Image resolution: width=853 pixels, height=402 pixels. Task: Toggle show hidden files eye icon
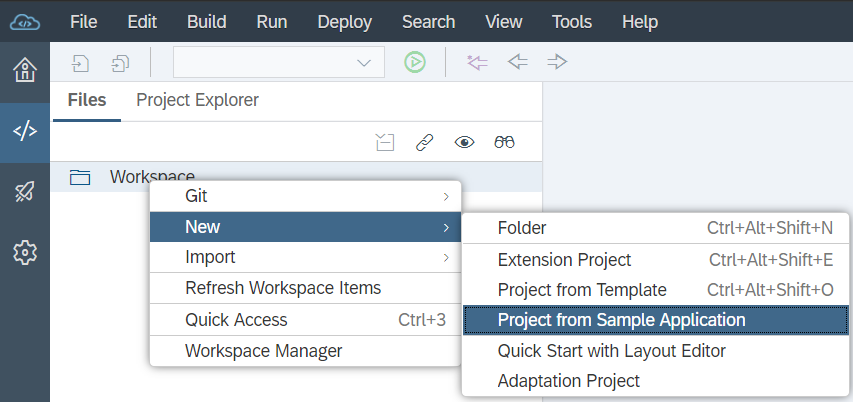(x=464, y=143)
